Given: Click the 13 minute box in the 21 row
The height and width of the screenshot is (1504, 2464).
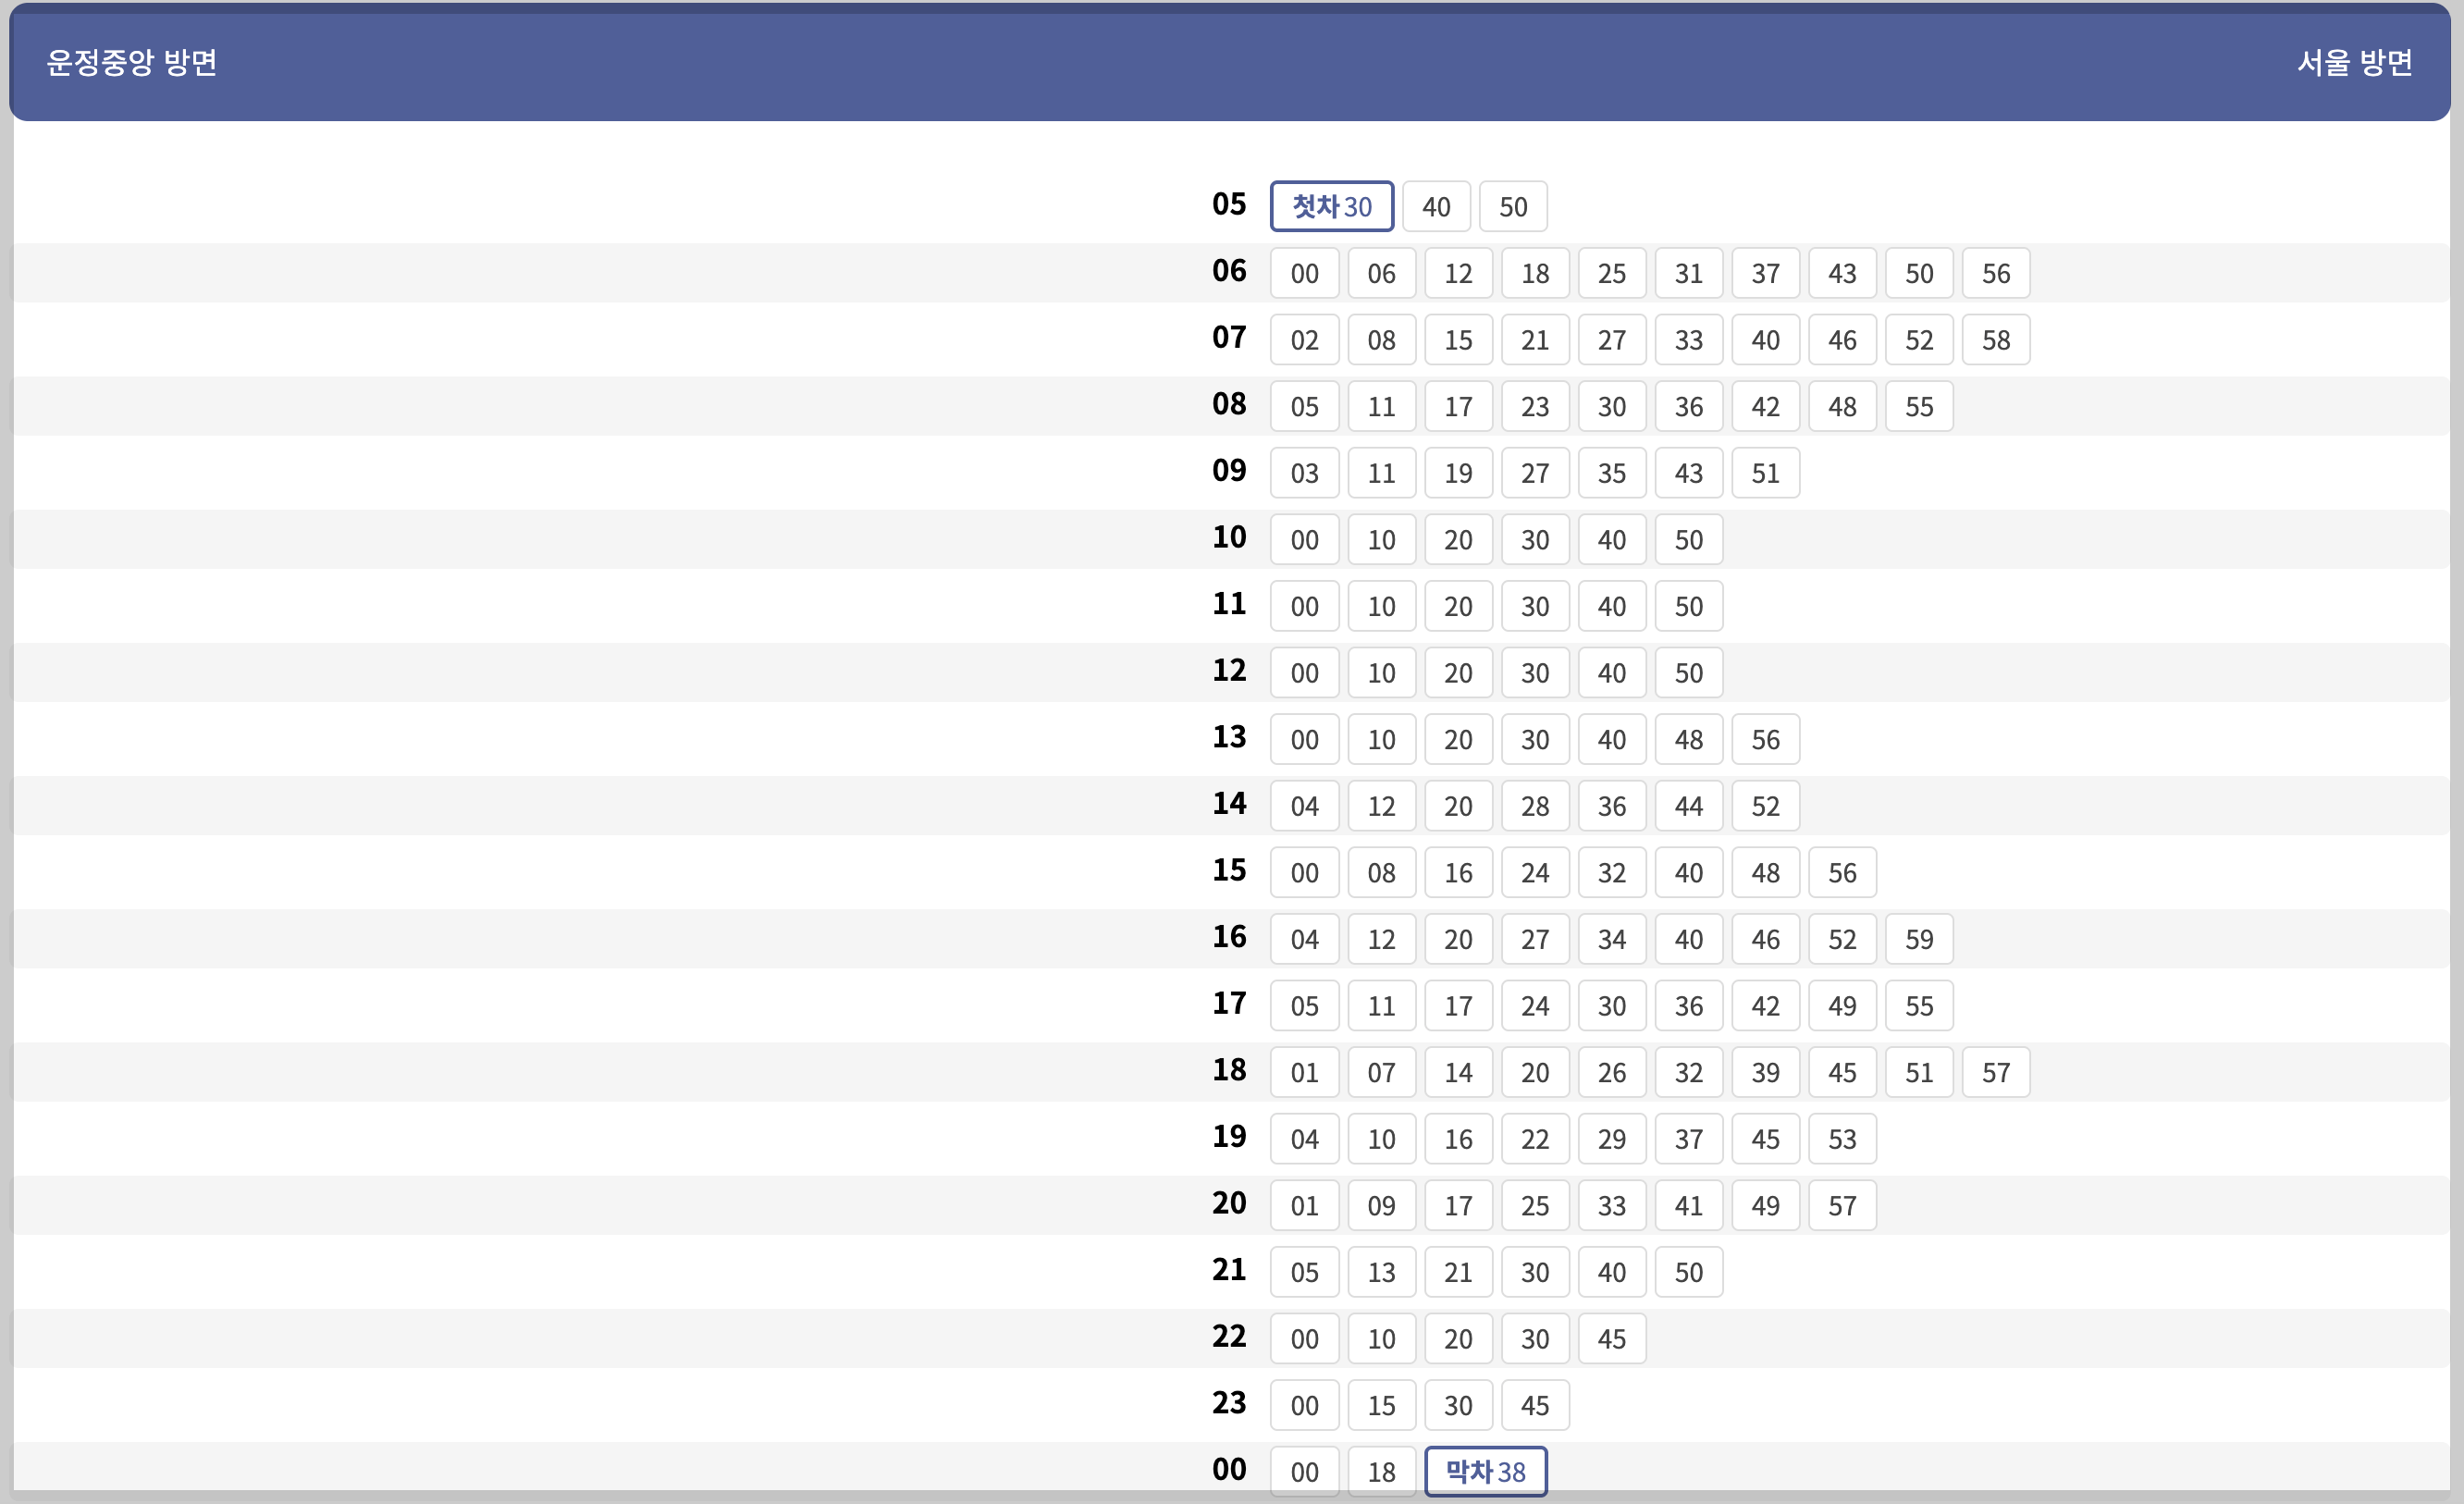Looking at the screenshot, I should click(x=1382, y=1272).
